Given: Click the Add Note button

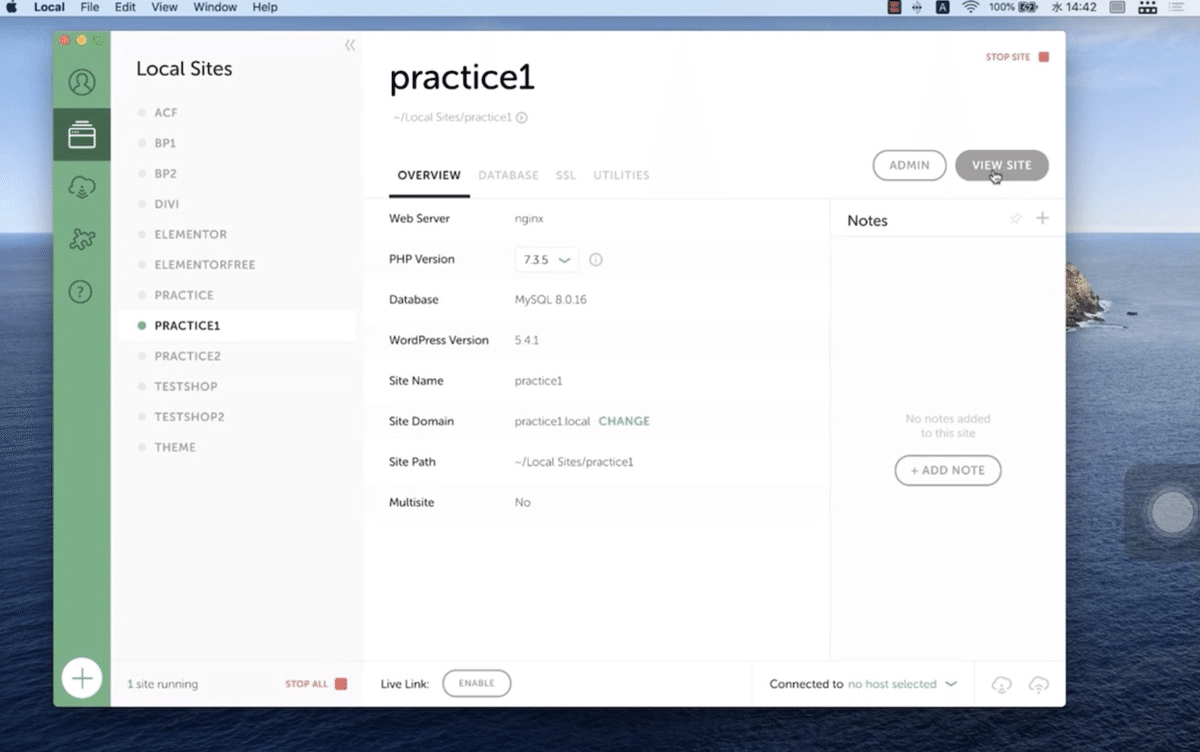Looking at the screenshot, I should (x=948, y=470).
